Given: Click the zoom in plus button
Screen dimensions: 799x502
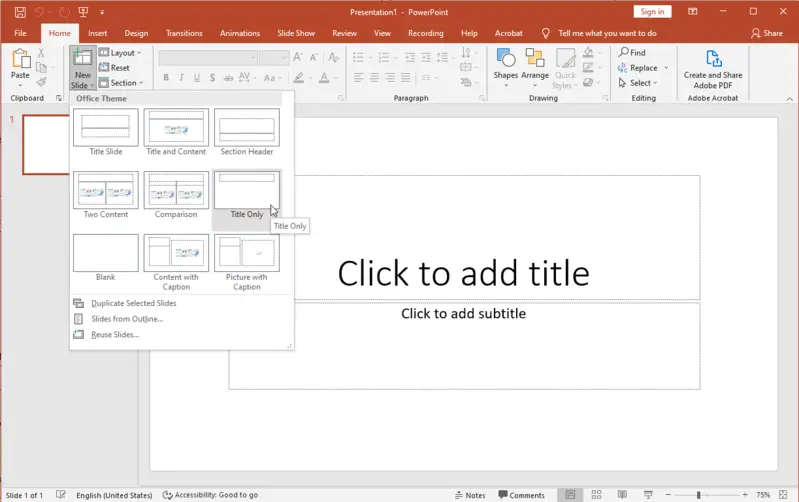Looking at the screenshot, I should point(745,495).
